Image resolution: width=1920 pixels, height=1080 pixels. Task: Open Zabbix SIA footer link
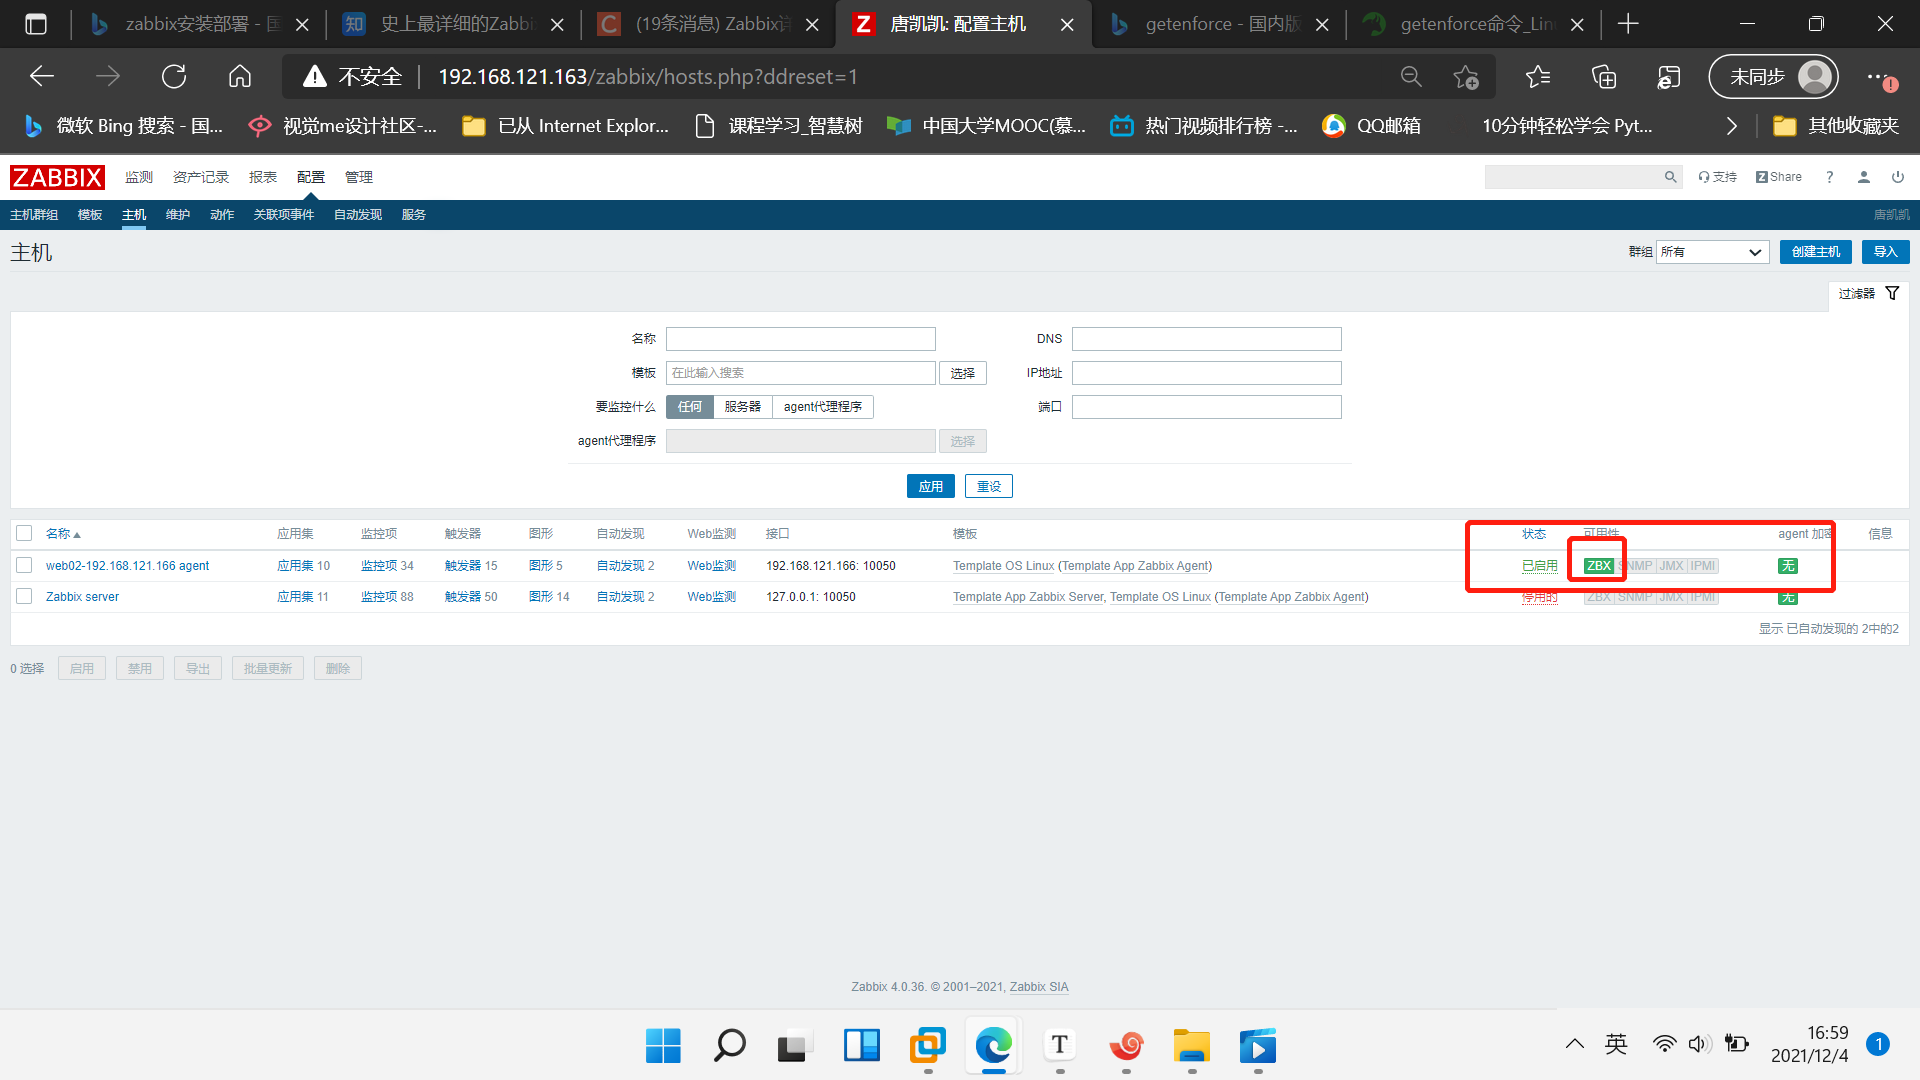tap(1039, 987)
